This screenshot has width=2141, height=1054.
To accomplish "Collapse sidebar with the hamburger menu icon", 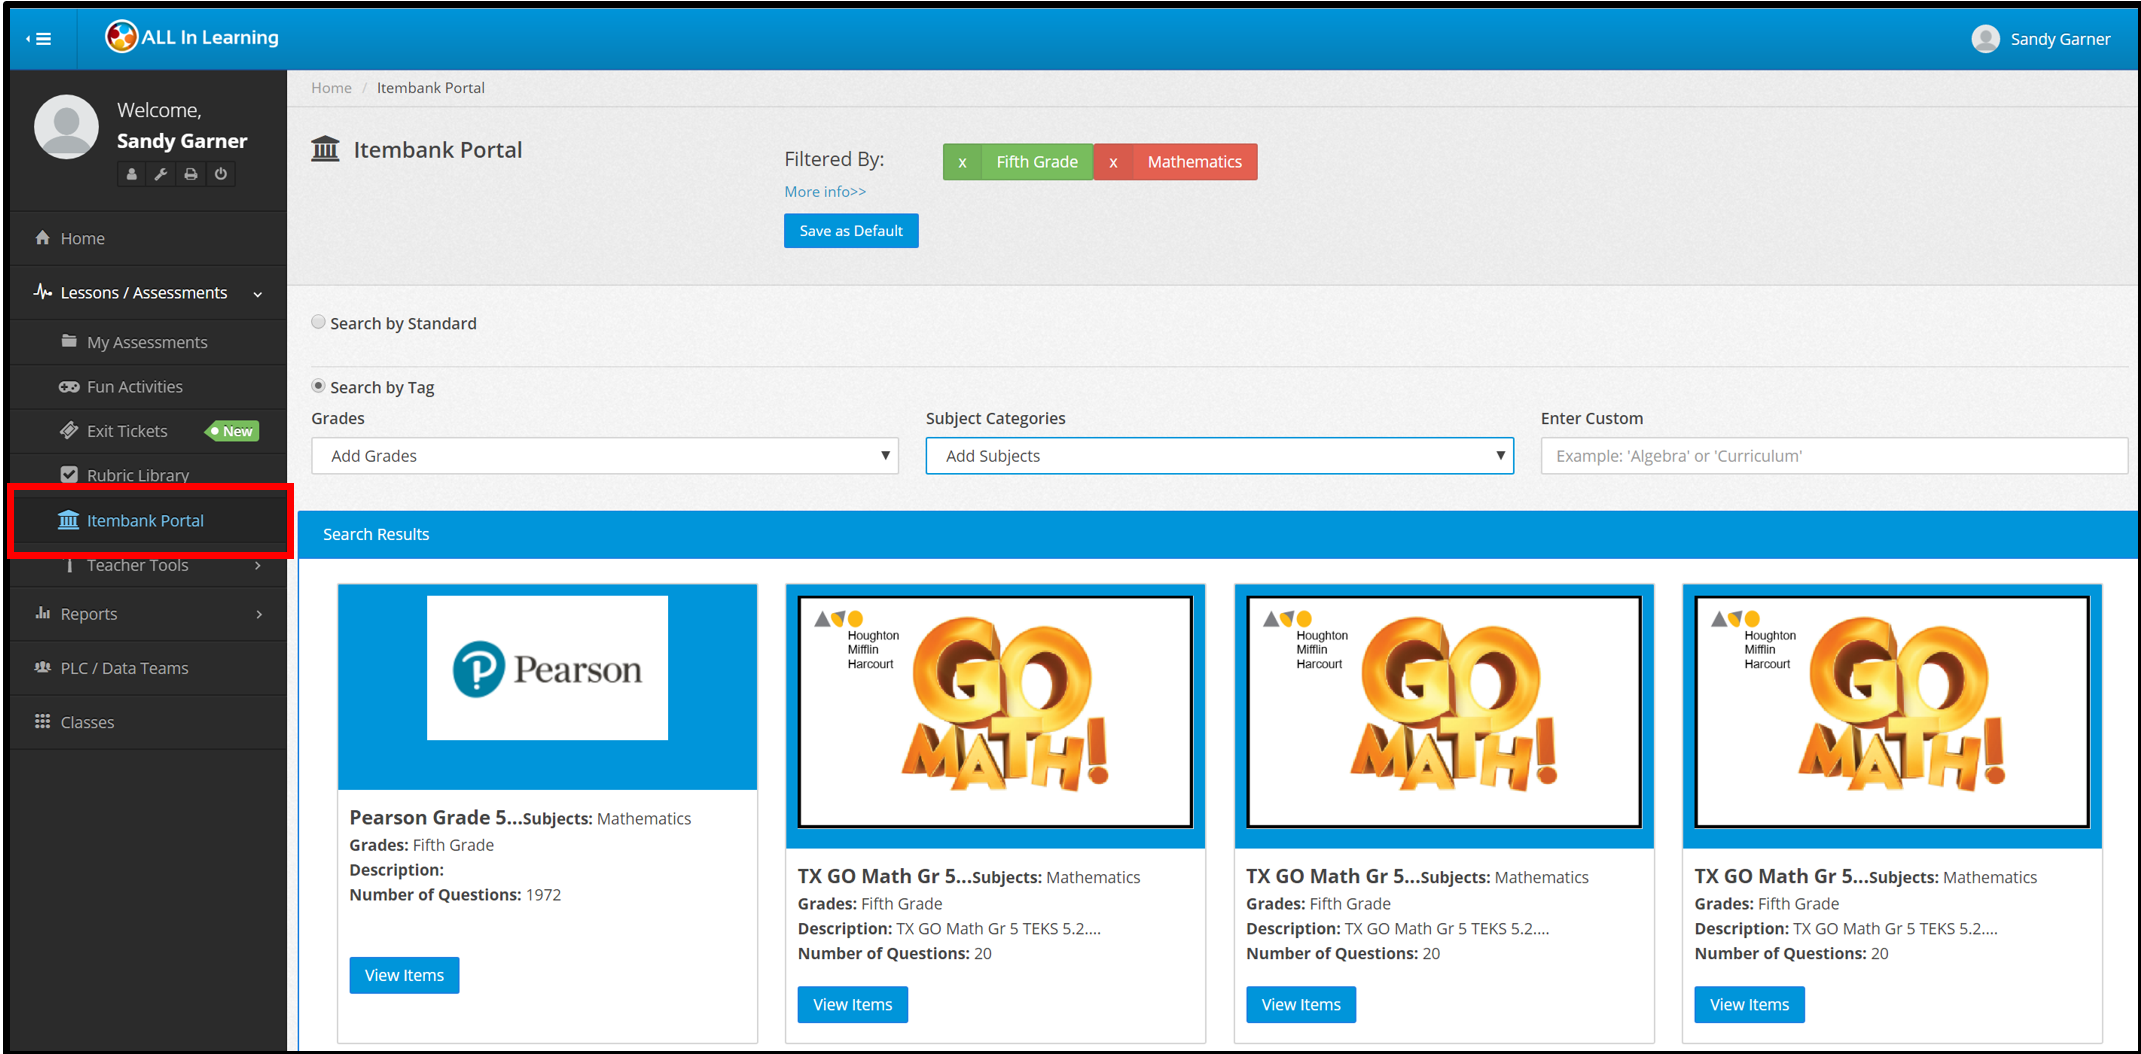I will [x=40, y=39].
